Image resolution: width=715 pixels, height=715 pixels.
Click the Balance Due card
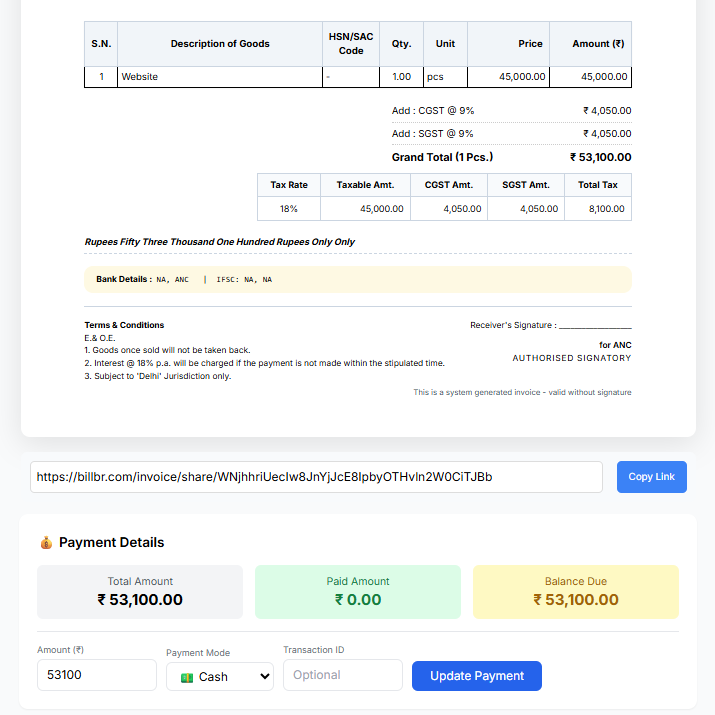pyautogui.click(x=575, y=591)
